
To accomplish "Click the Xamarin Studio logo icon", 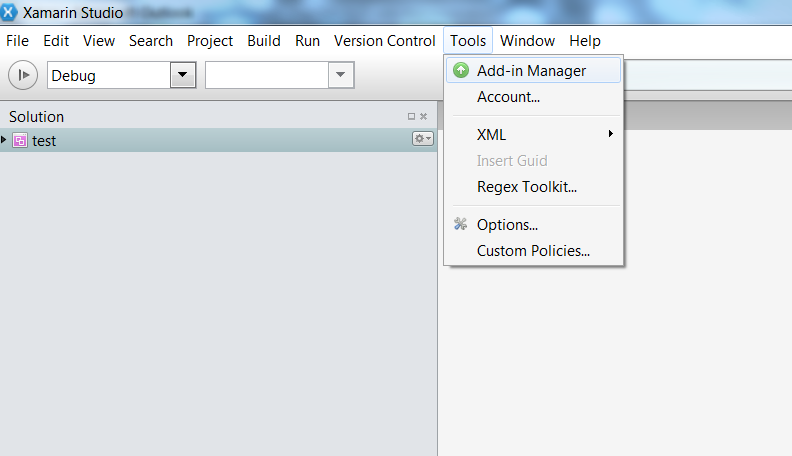I will point(8,12).
